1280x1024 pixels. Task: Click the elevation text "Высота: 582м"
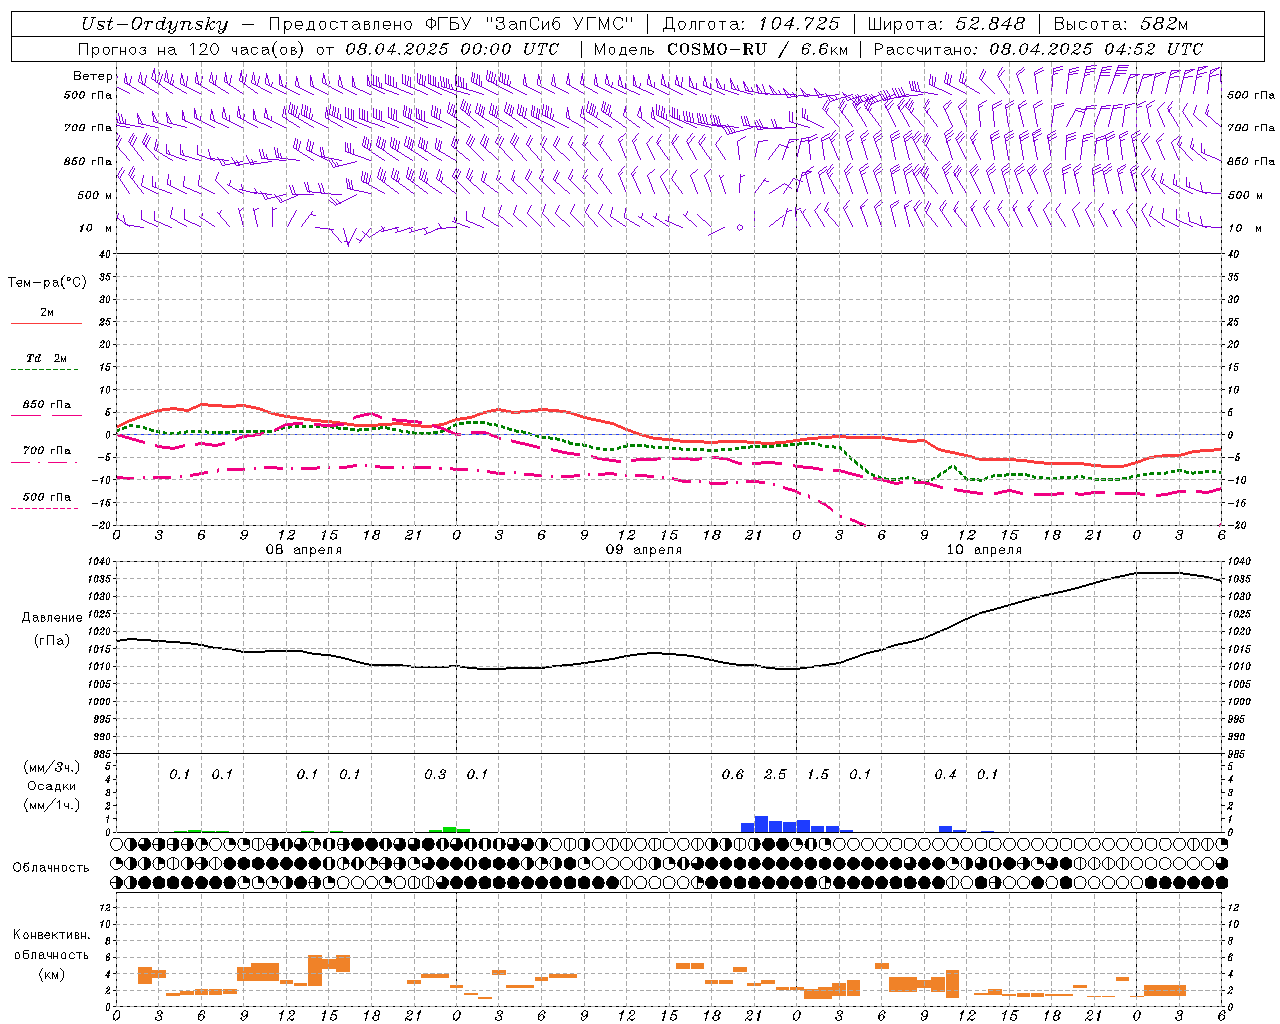tap(1121, 24)
